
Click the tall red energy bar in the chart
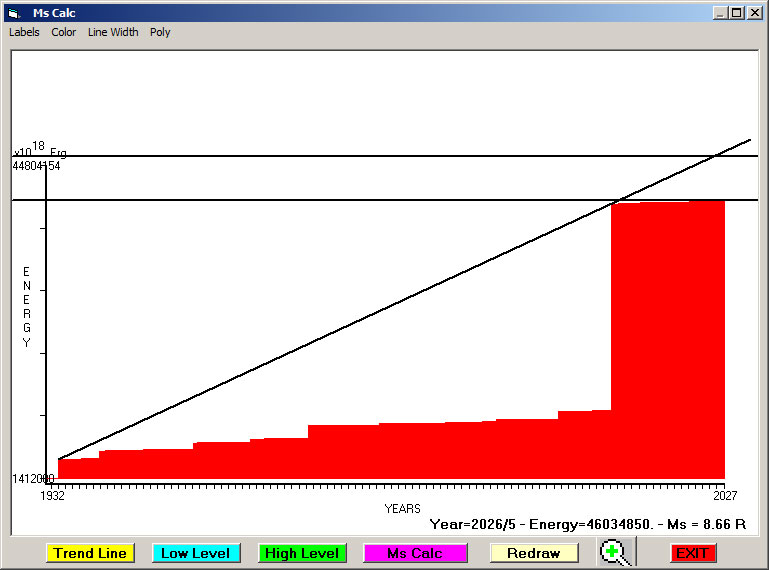click(x=667, y=340)
